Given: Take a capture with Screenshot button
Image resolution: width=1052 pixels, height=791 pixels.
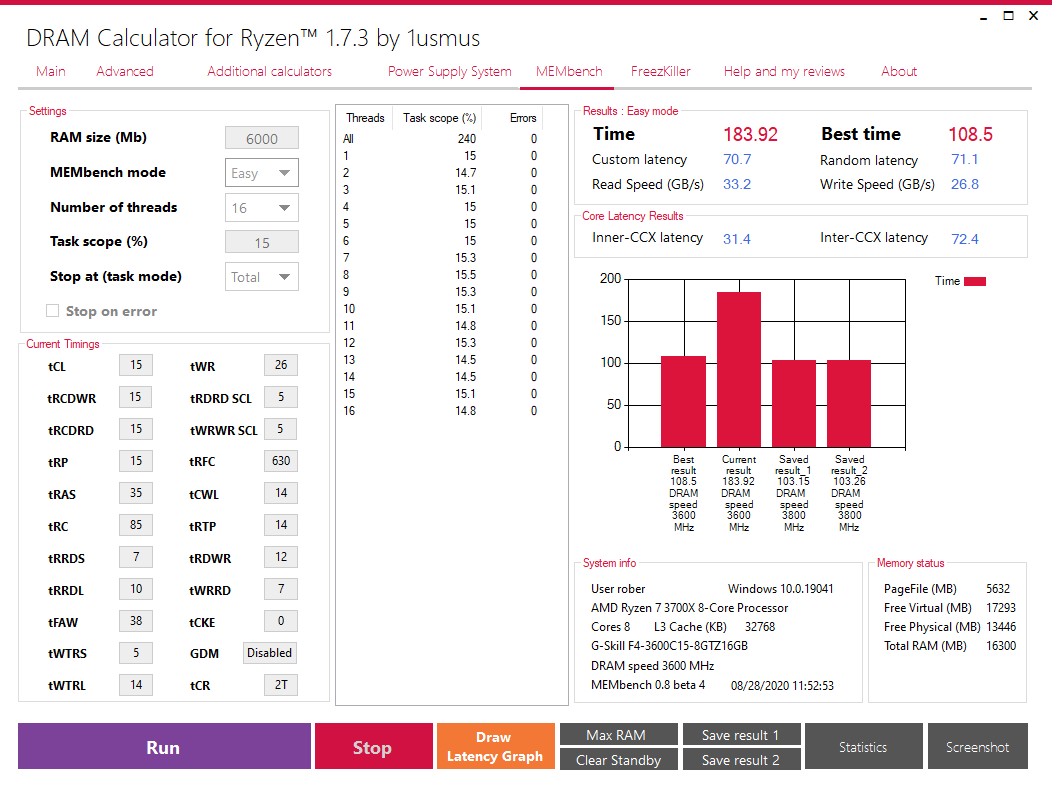Looking at the screenshot, I should [978, 746].
